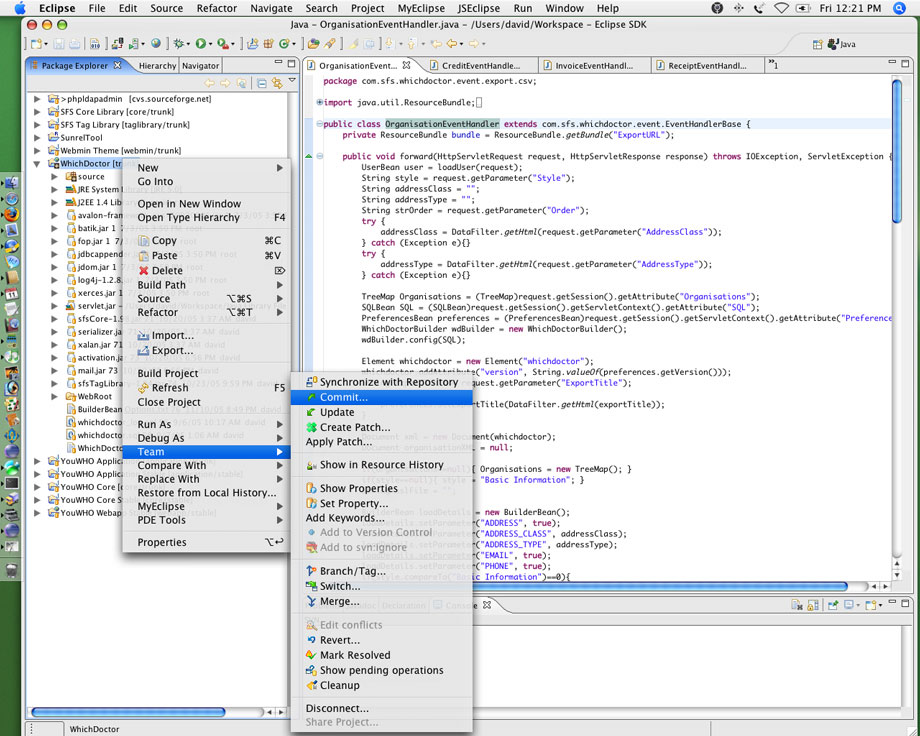
Task: Choose Show in Resource History
Action: pyautogui.click(x=381, y=465)
